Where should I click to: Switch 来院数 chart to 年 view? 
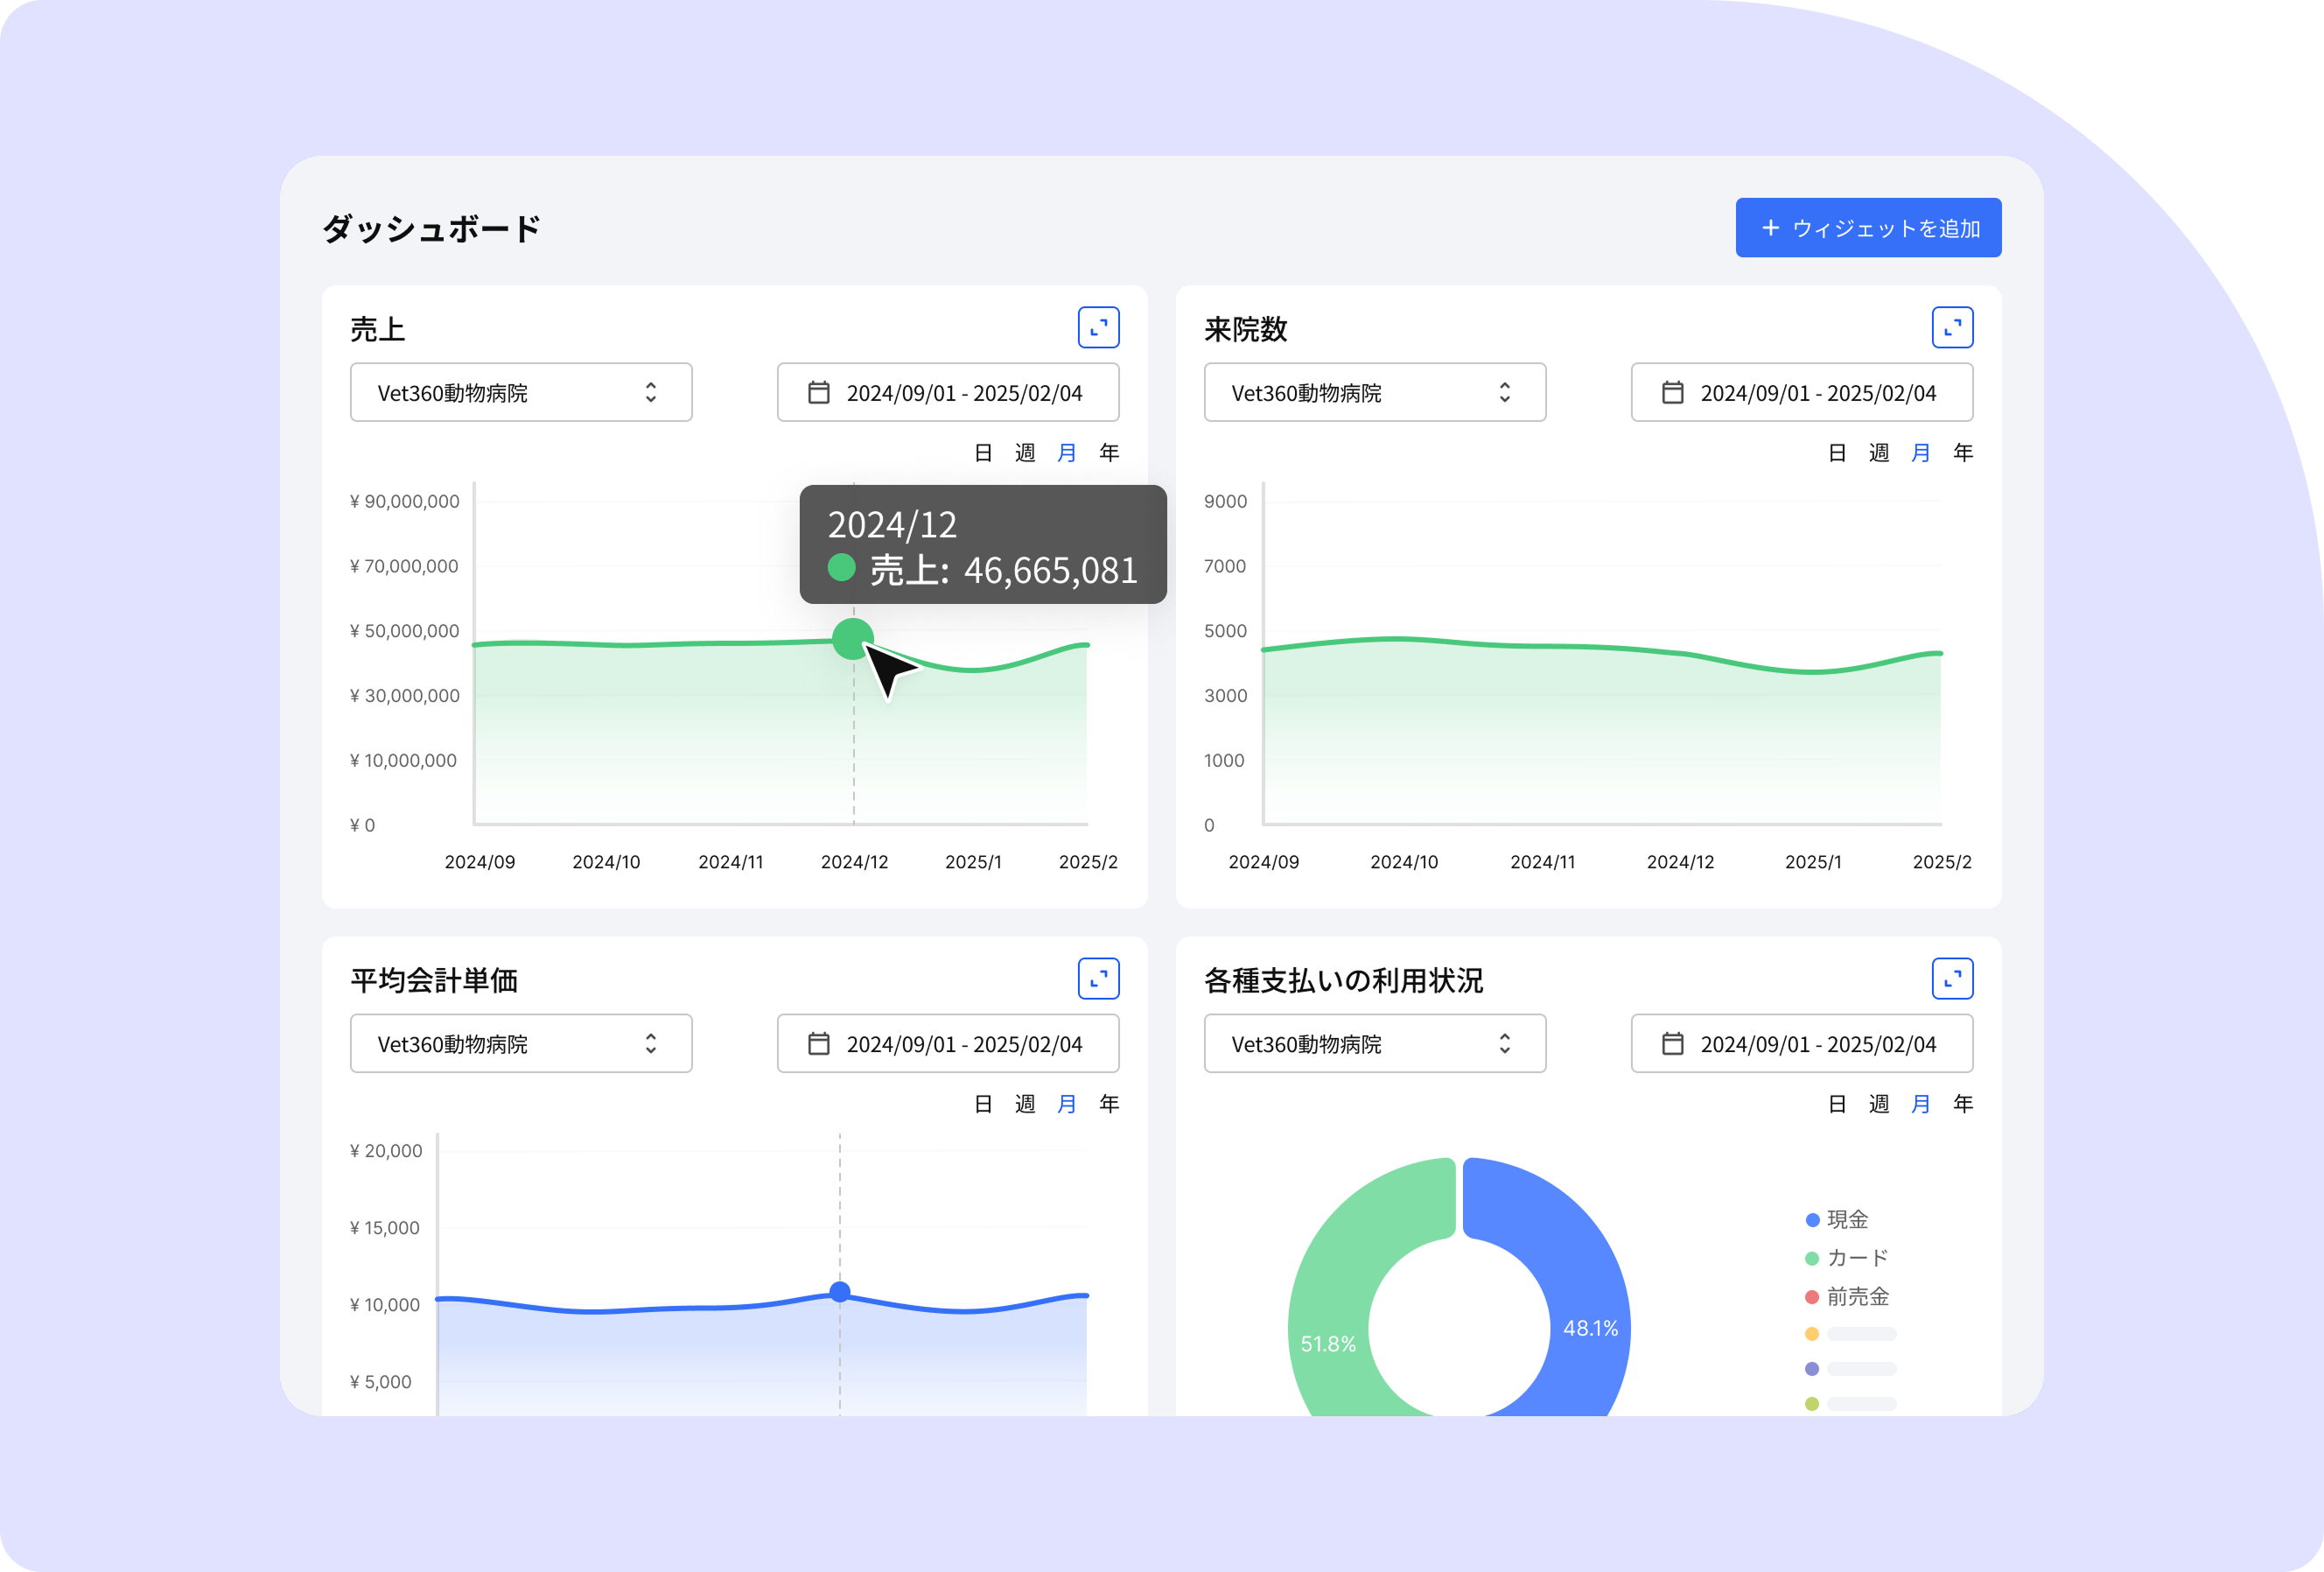coord(1963,453)
